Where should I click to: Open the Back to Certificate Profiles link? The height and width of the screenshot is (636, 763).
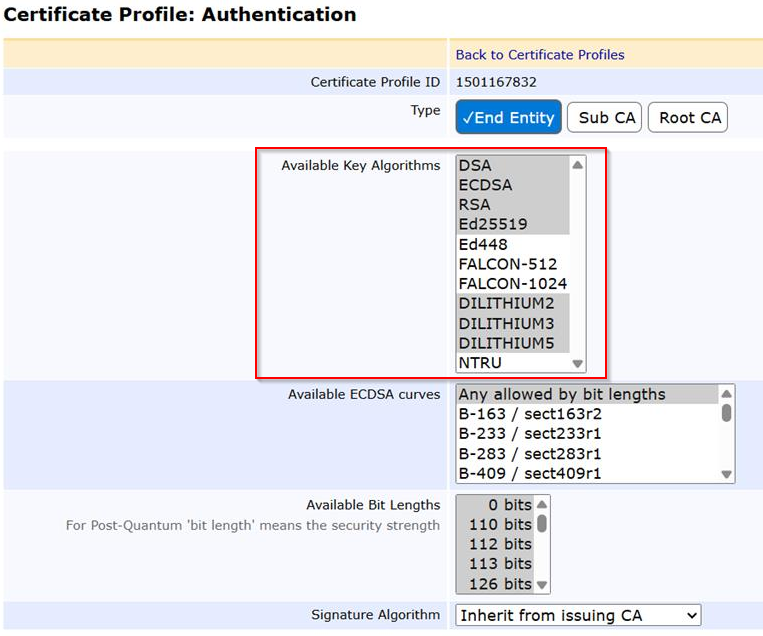540,55
